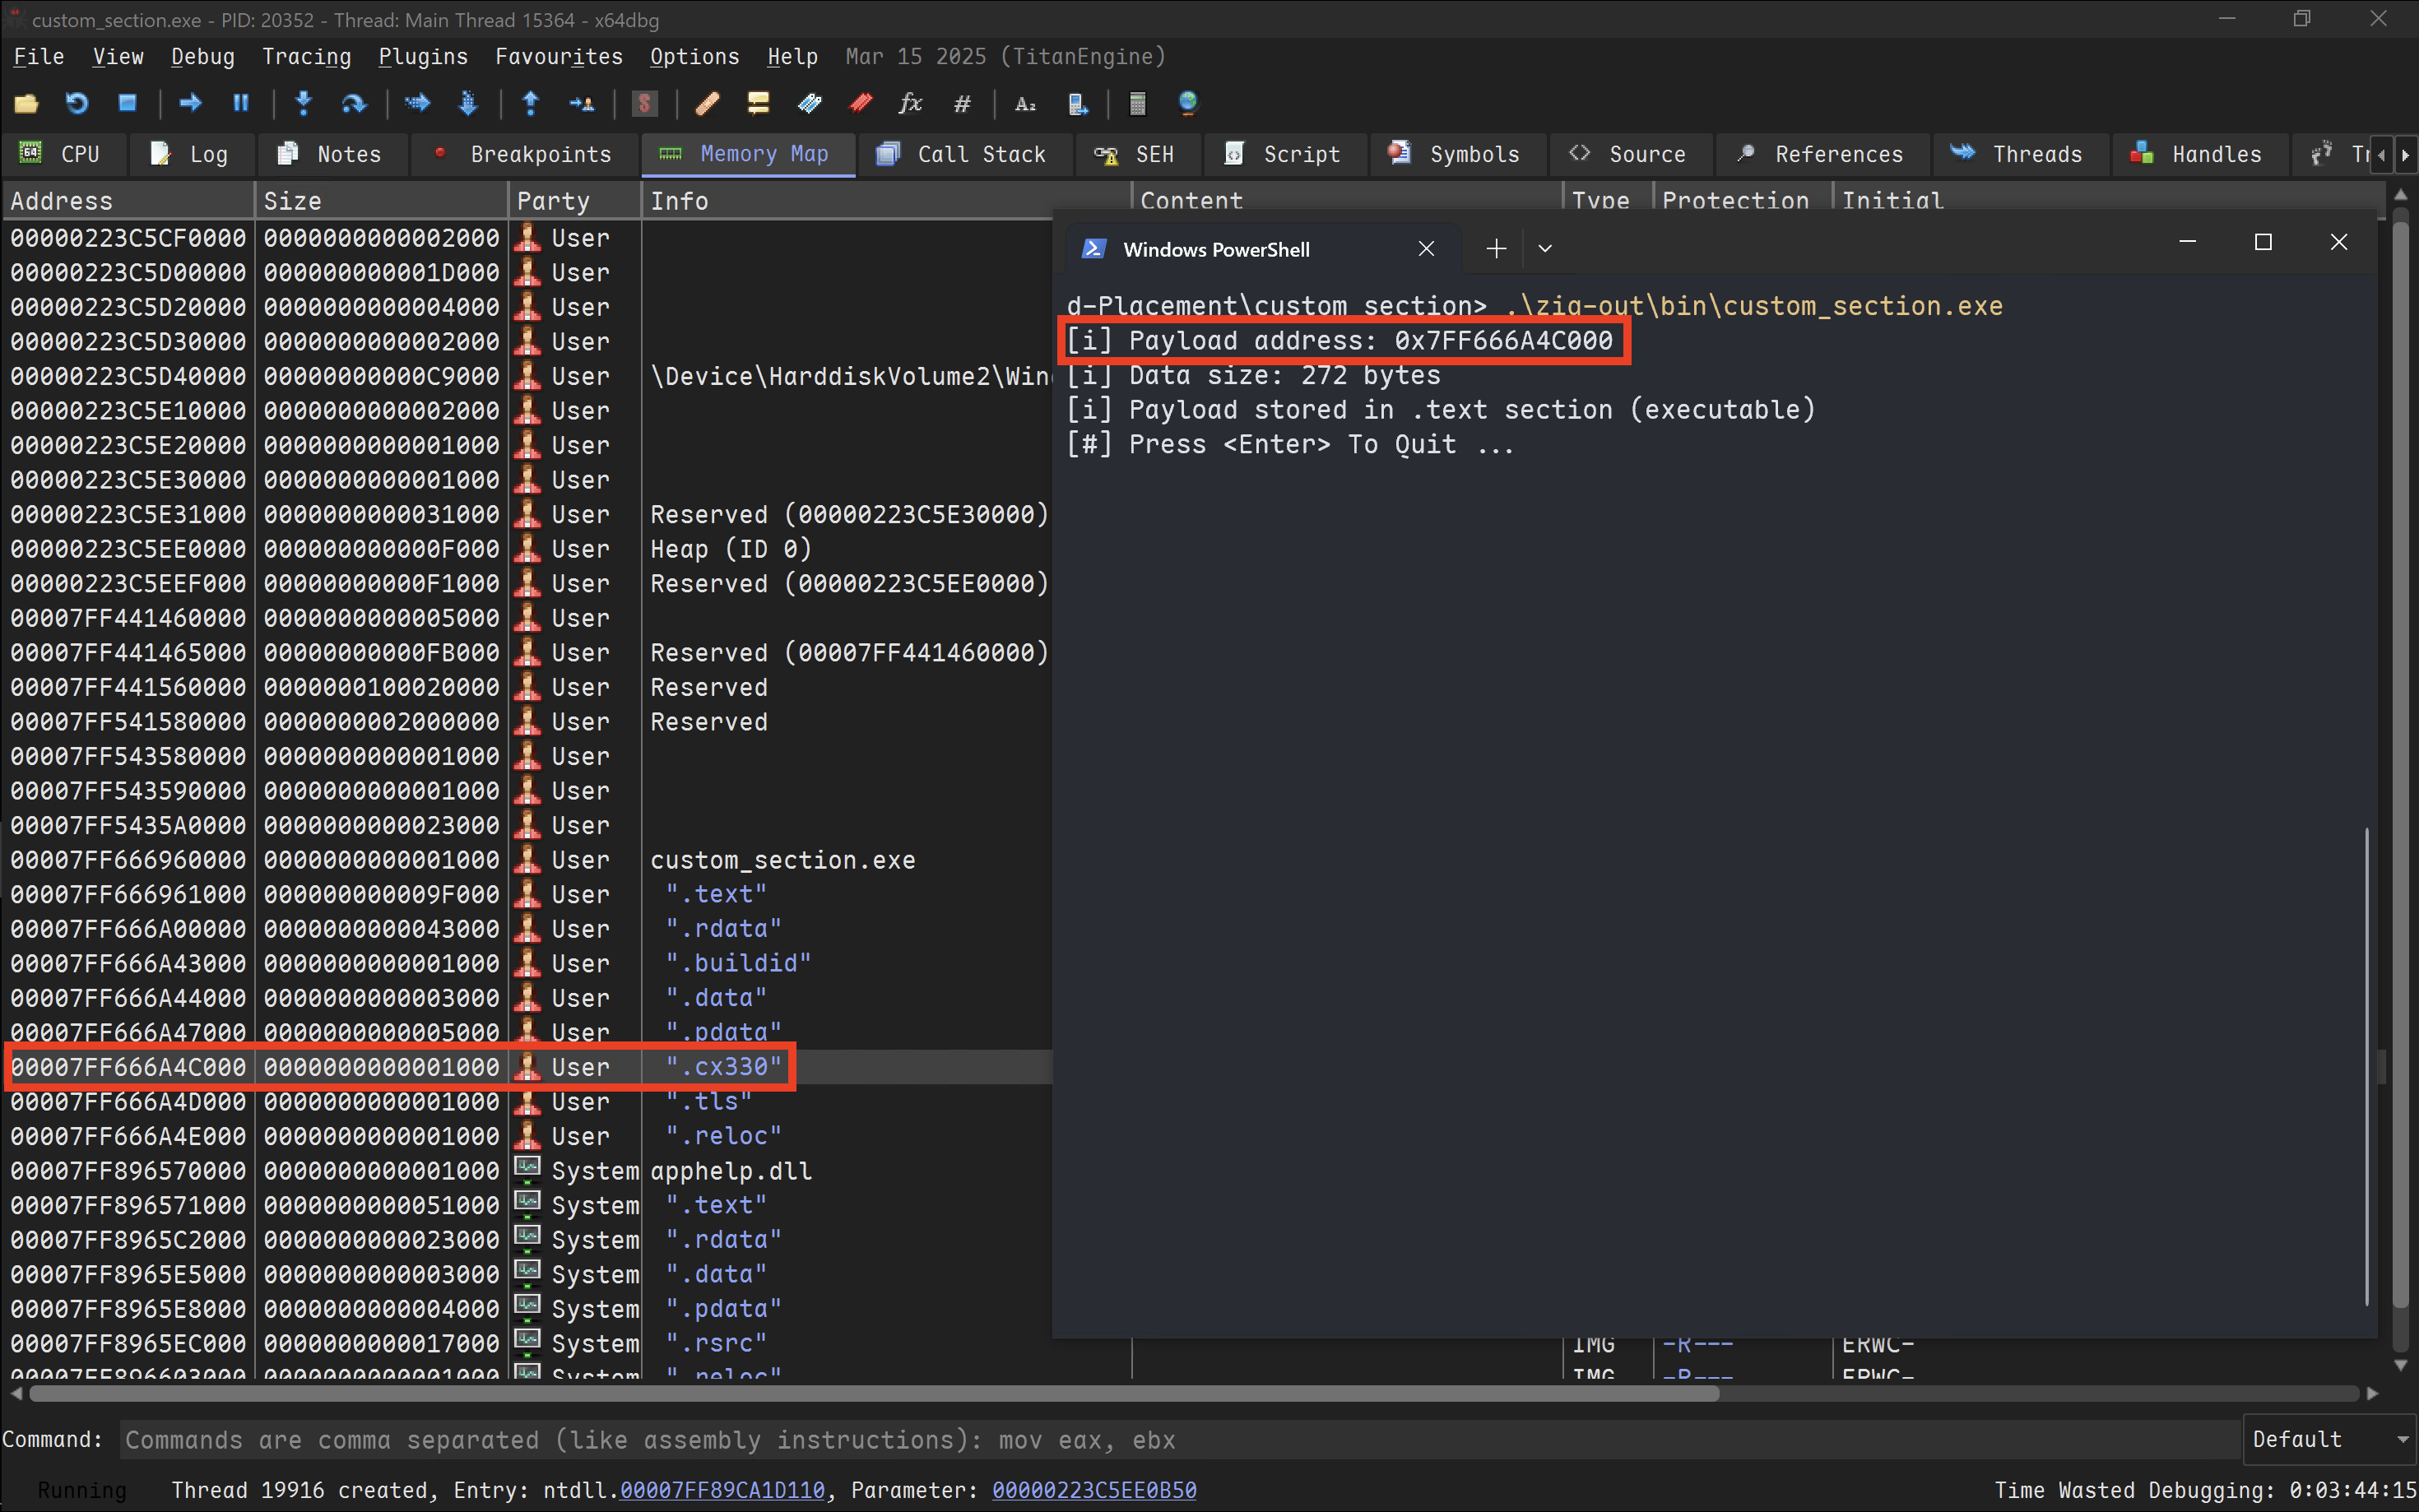Open the Debug menu

(203, 57)
